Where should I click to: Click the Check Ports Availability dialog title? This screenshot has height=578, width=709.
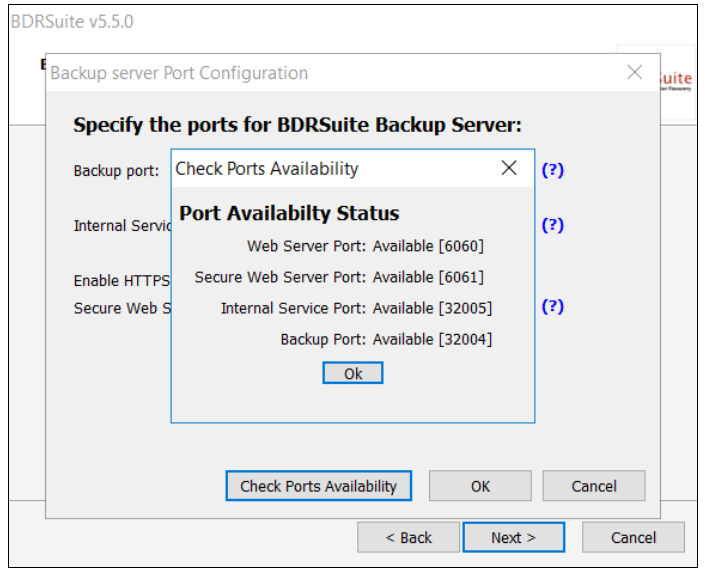point(267,169)
